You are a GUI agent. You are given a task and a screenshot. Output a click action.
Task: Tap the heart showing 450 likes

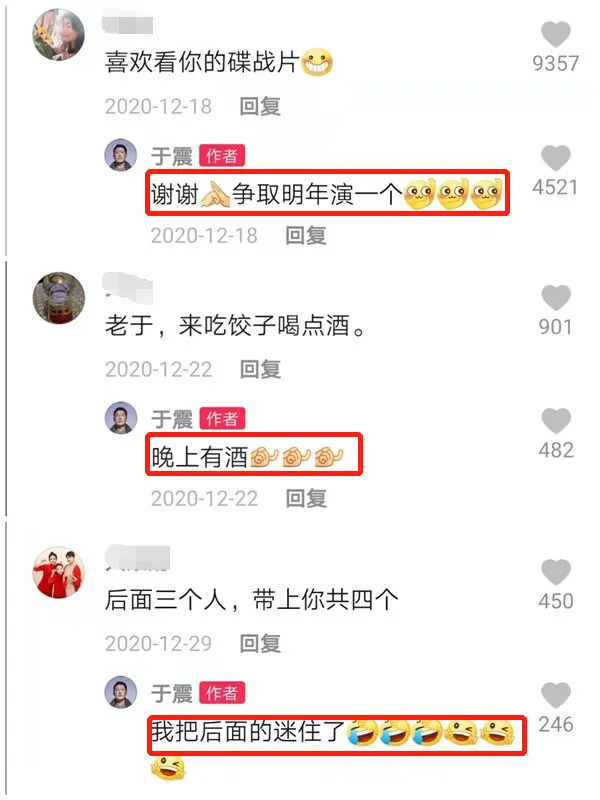556,572
